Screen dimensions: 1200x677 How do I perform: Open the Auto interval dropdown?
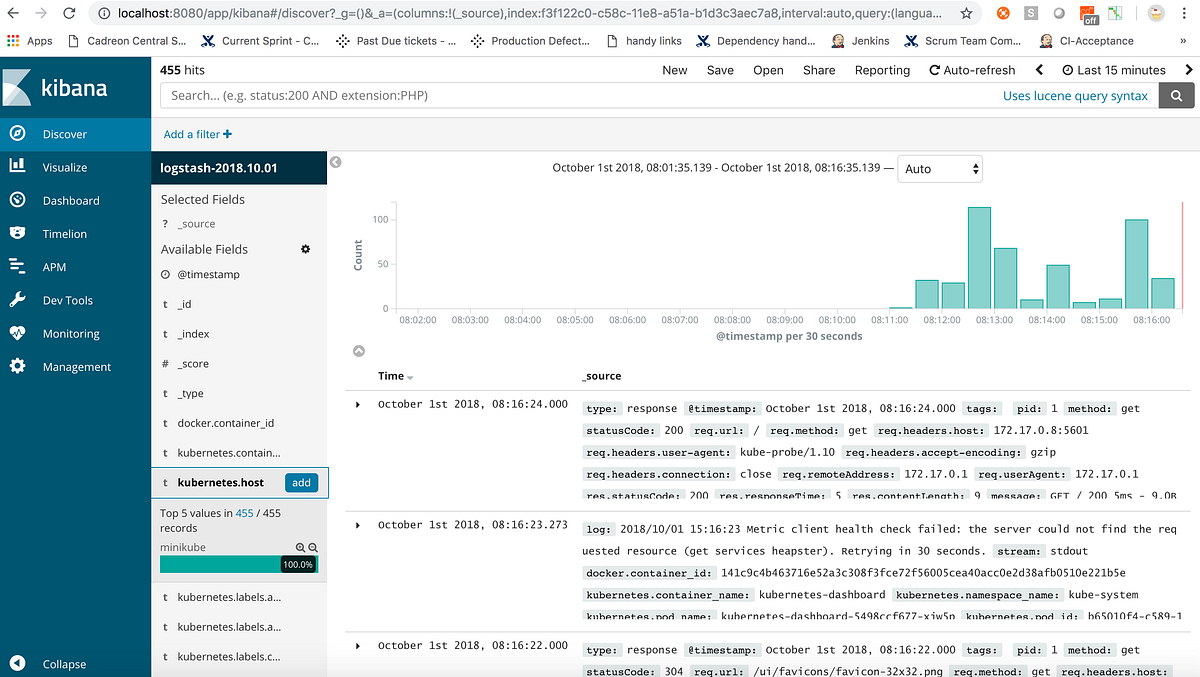point(938,168)
